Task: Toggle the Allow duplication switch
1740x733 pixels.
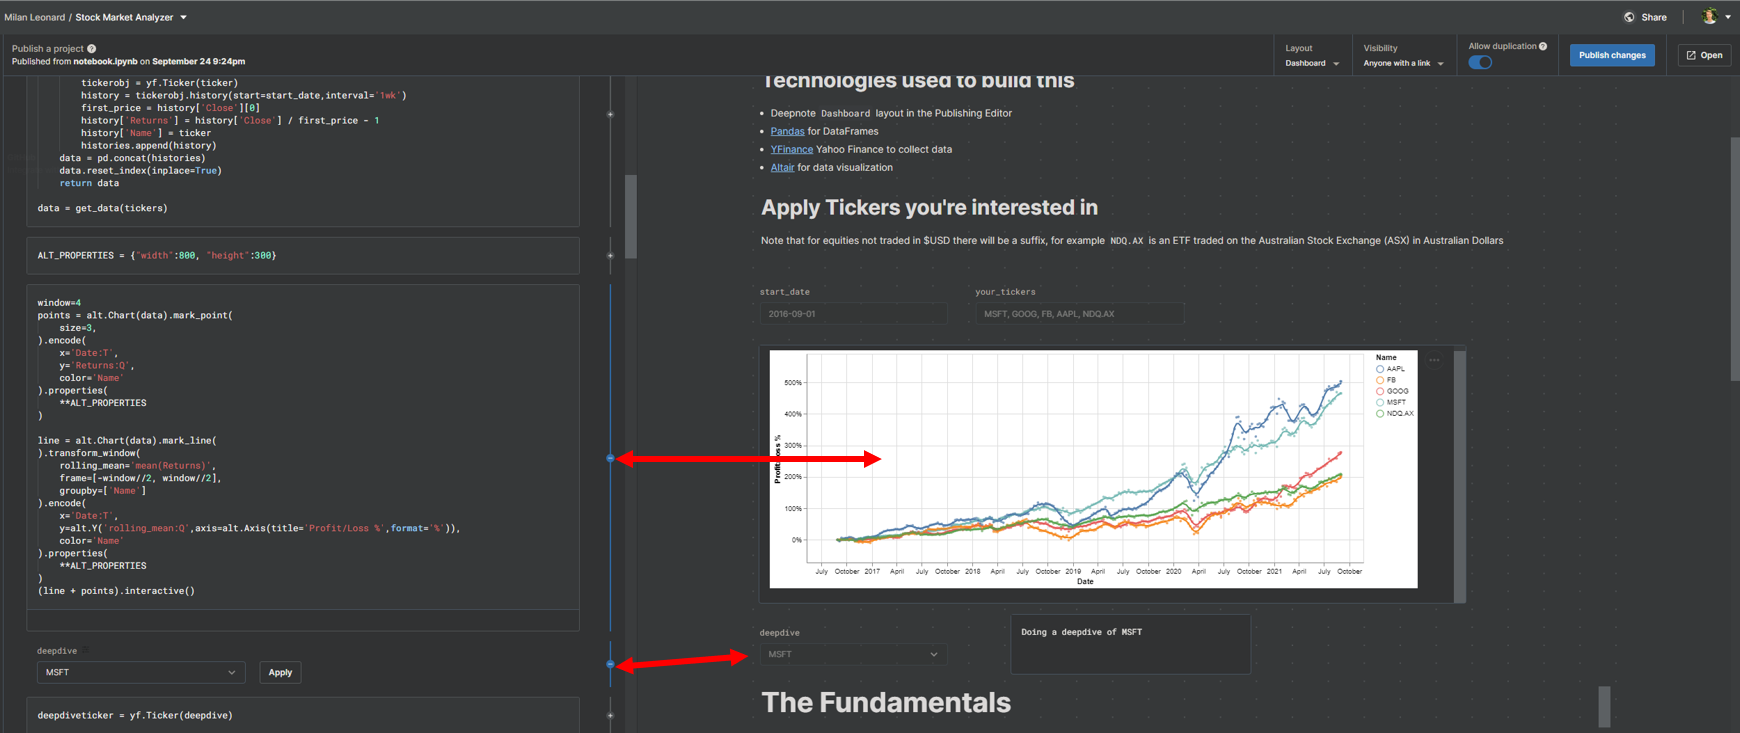Action: 1481,63
